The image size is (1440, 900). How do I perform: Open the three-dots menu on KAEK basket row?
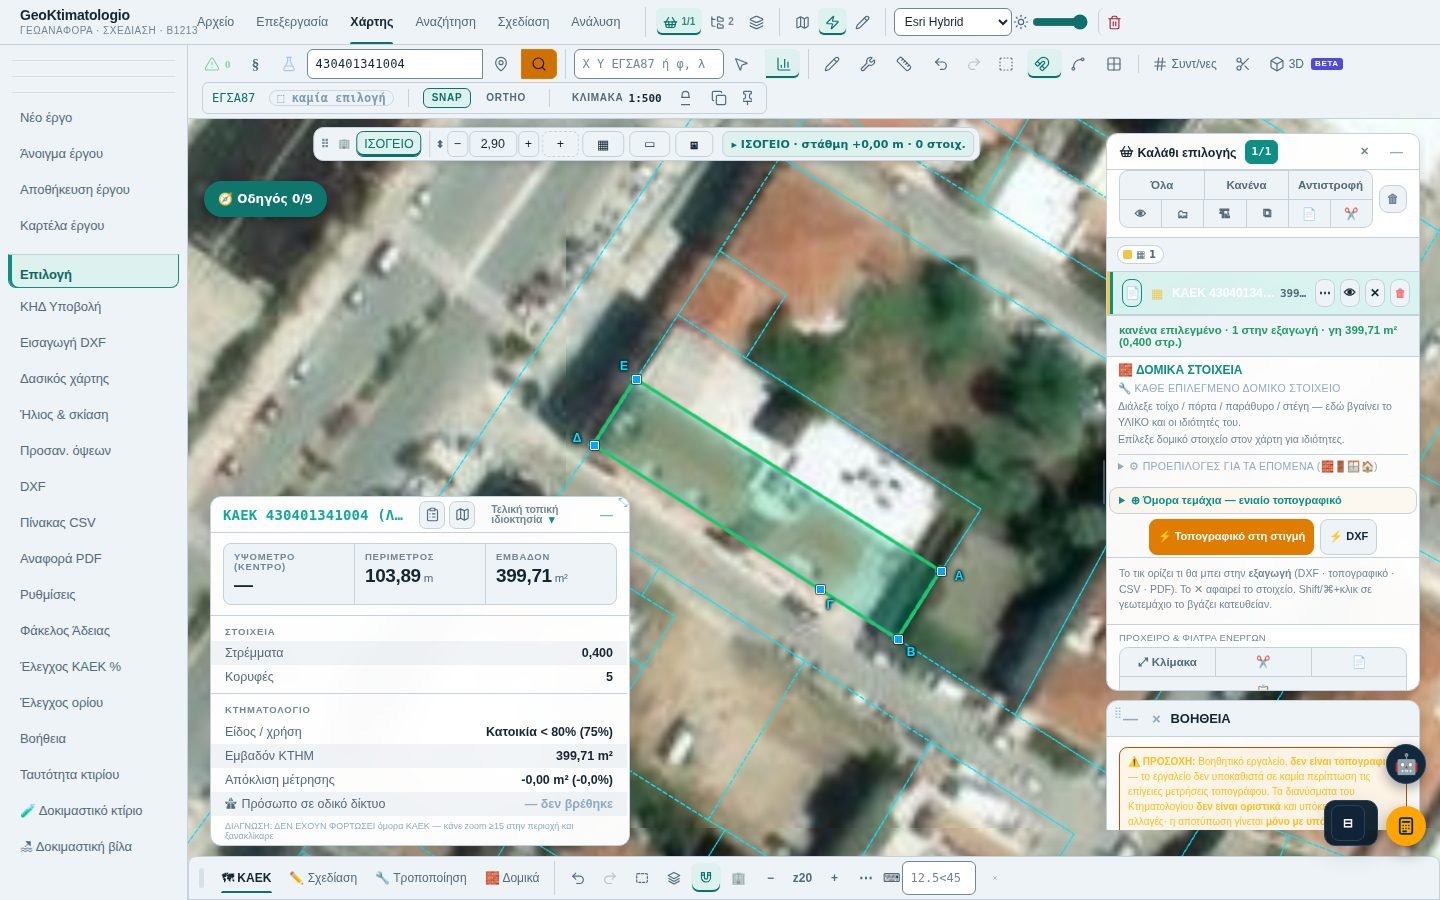point(1325,293)
